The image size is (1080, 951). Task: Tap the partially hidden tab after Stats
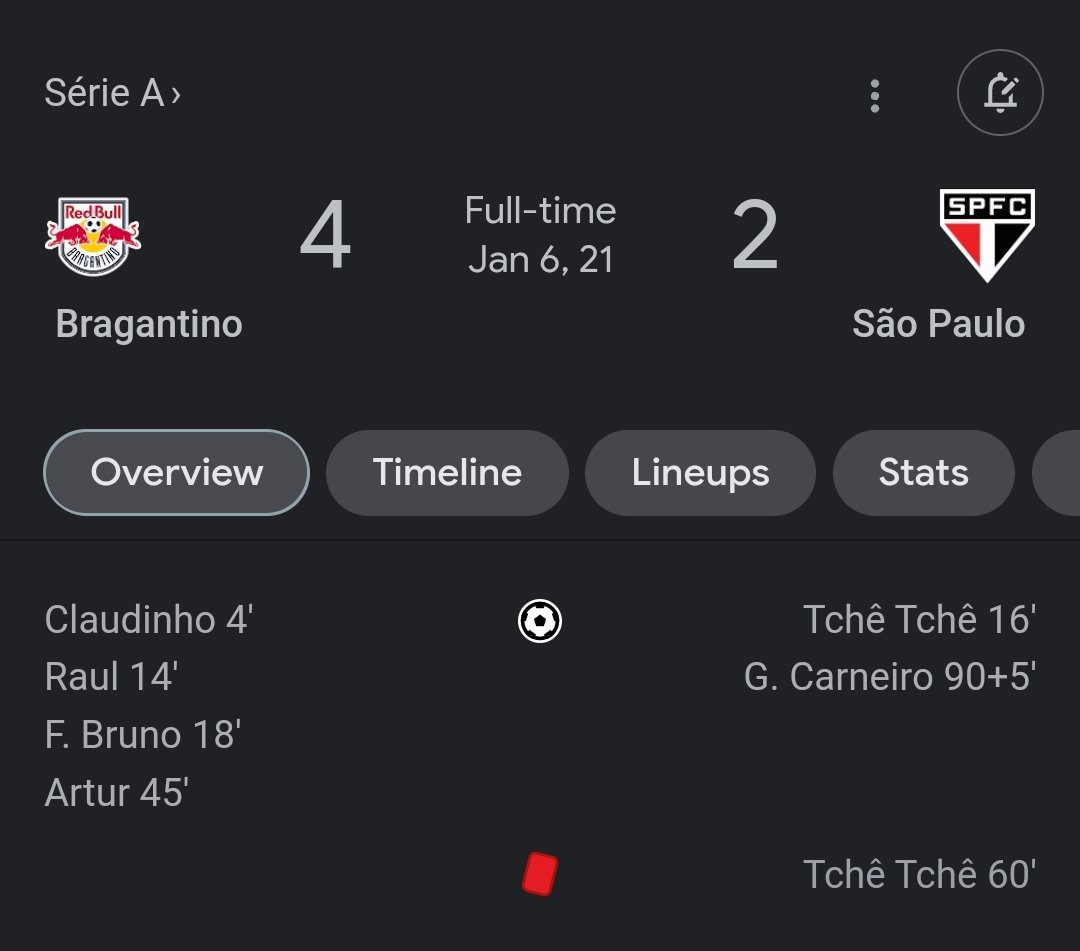(1058, 472)
